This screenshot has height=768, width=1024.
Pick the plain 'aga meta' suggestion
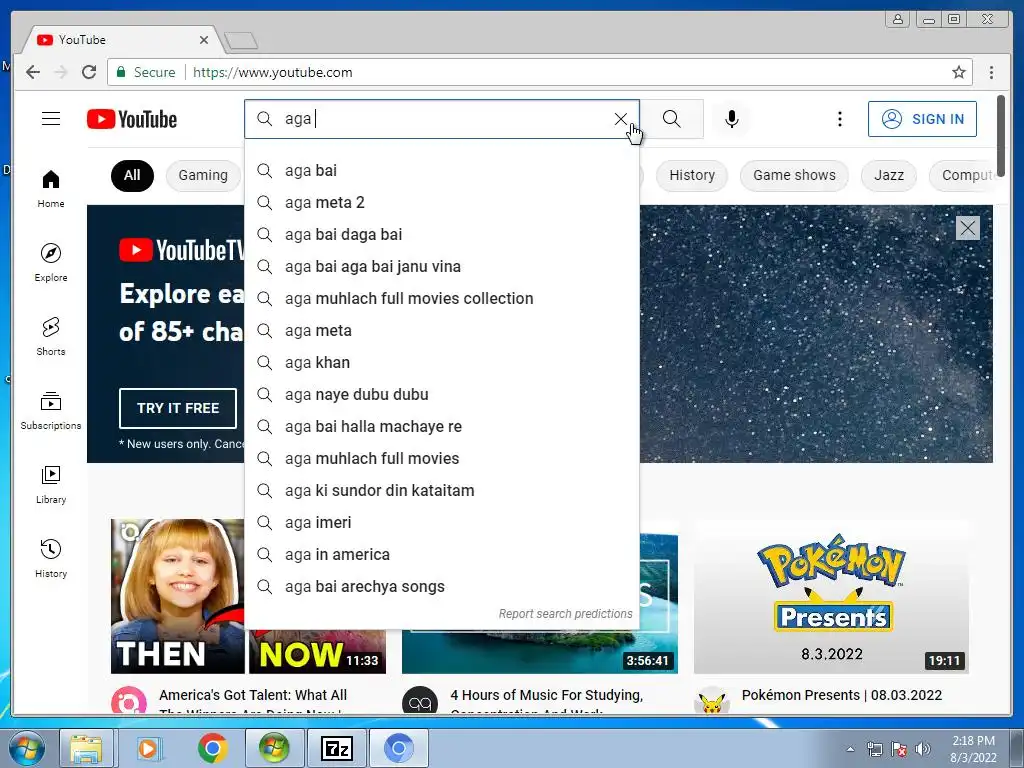[442, 330]
